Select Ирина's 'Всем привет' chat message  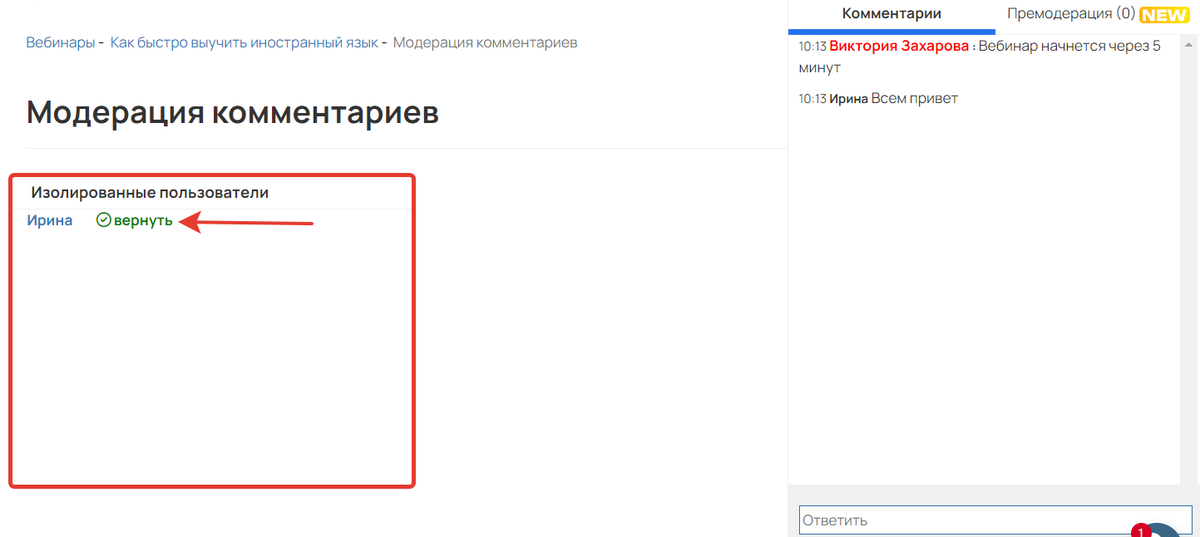914,98
